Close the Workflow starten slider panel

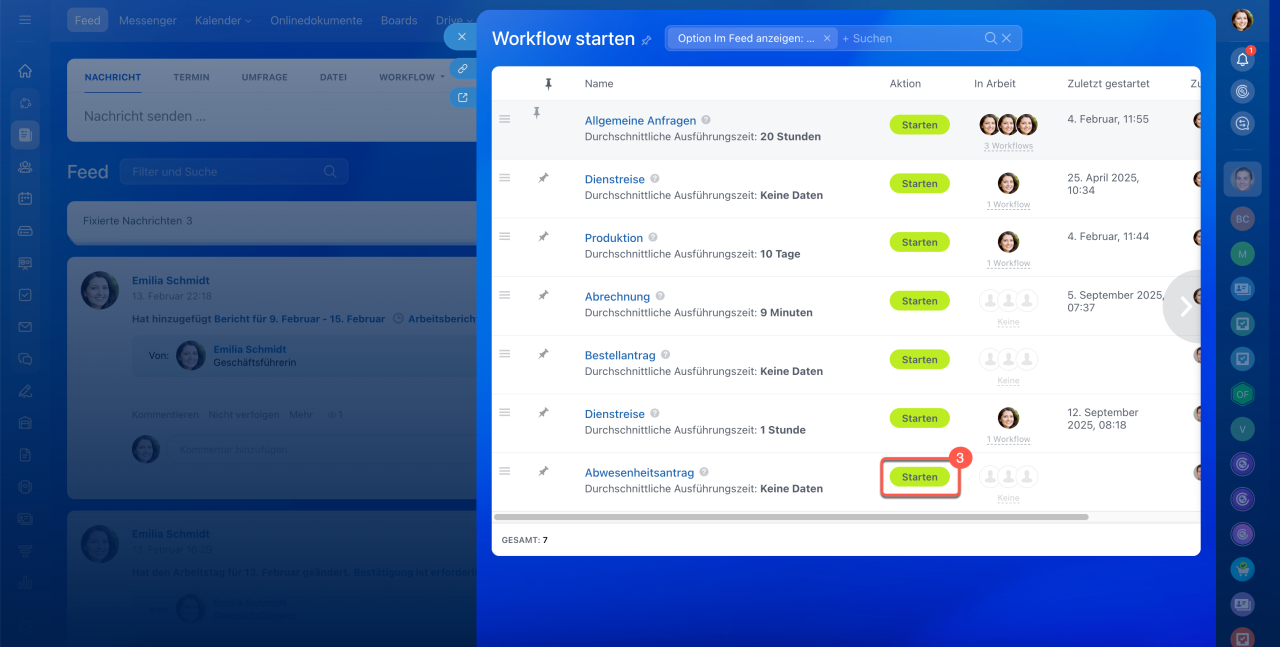(461, 36)
